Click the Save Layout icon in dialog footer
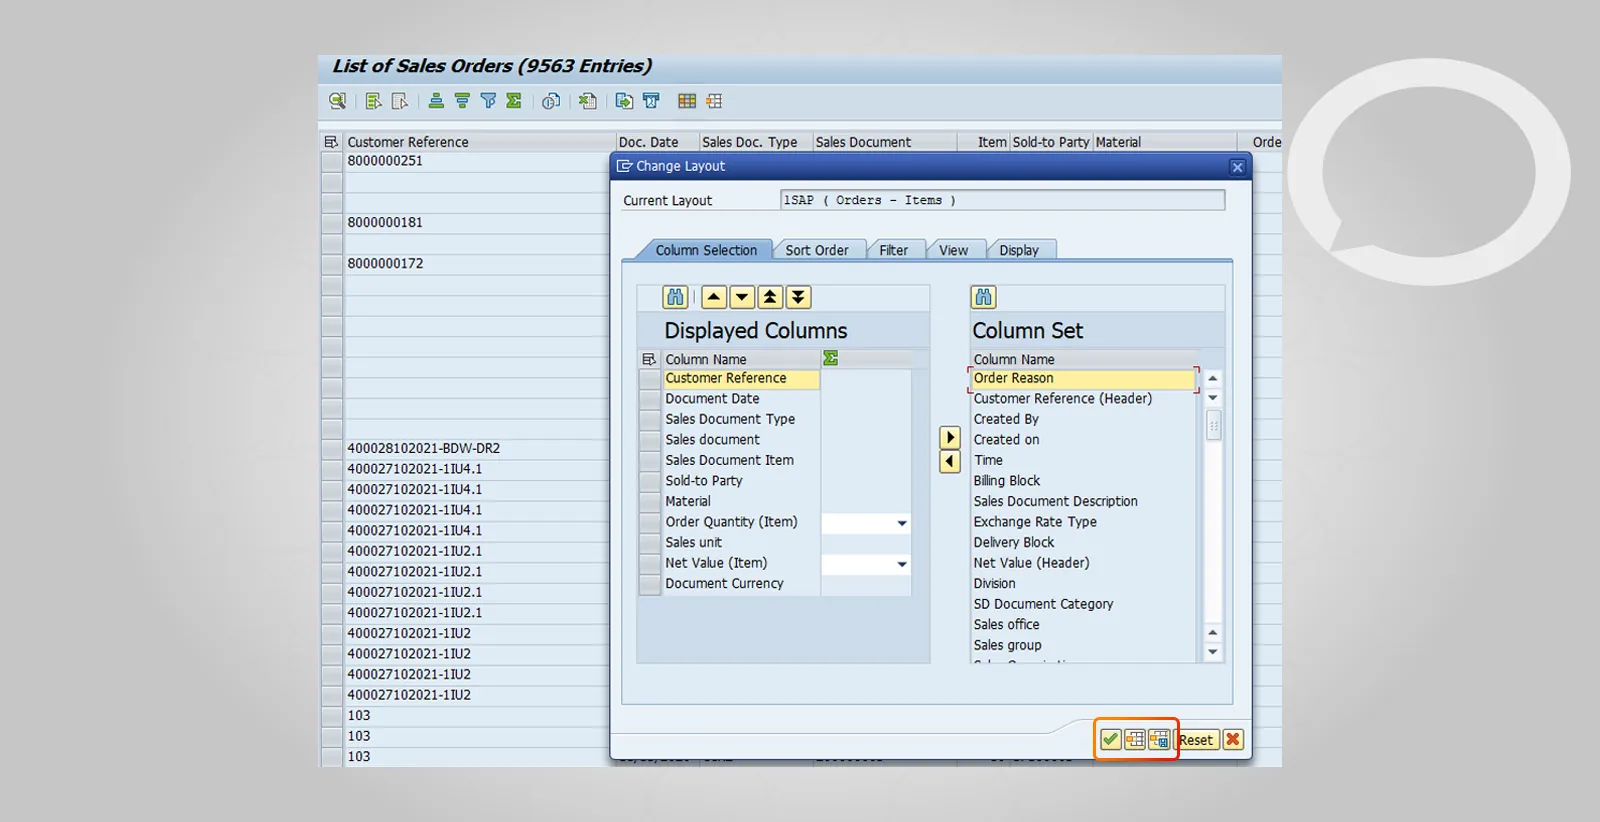1600x822 pixels. (x=1159, y=740)
